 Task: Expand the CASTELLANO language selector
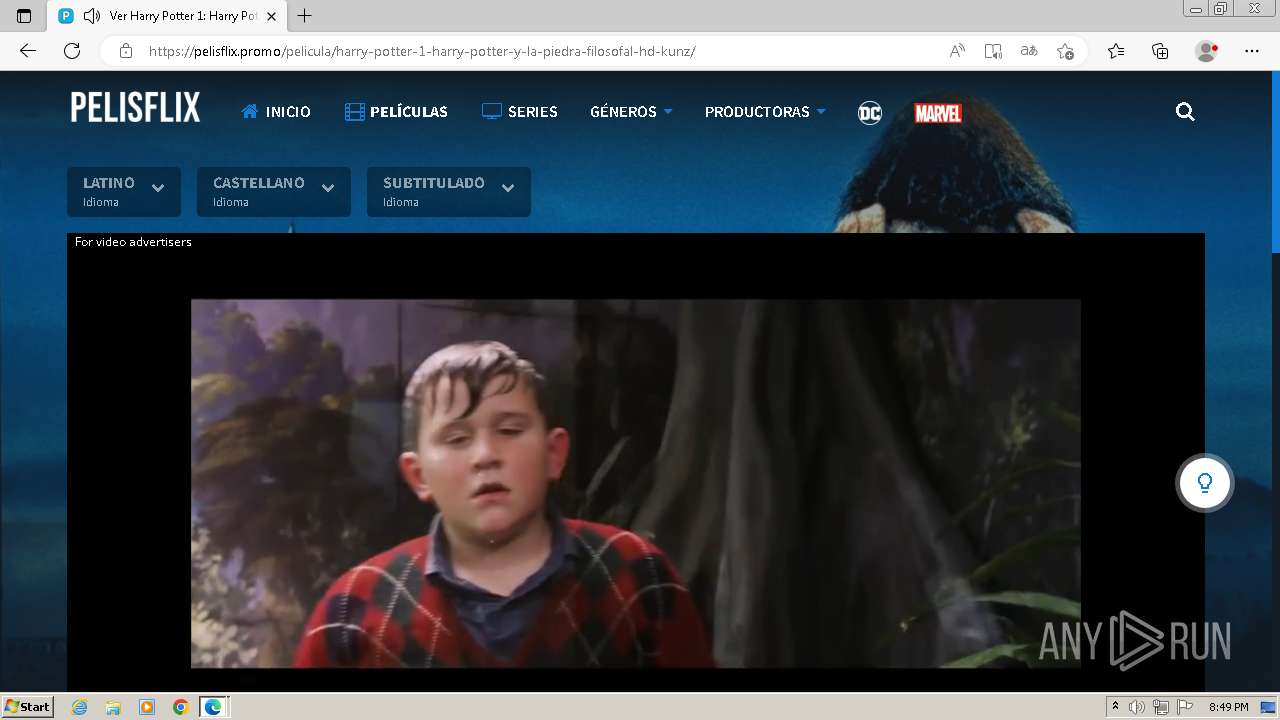click(x=274, y=192)
